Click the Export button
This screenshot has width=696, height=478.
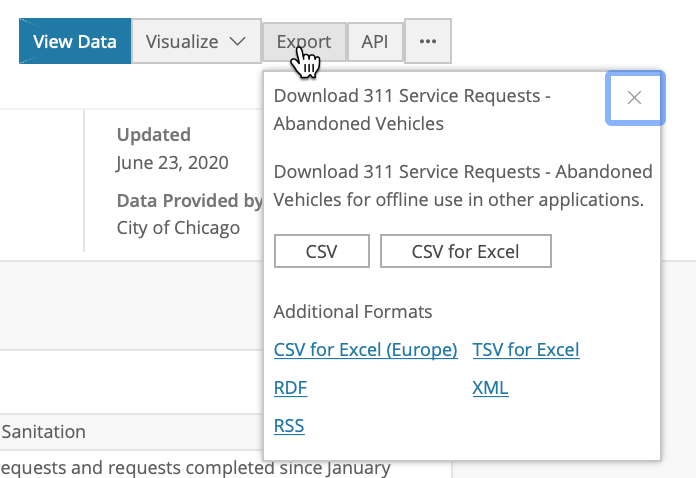click(304, 42)
